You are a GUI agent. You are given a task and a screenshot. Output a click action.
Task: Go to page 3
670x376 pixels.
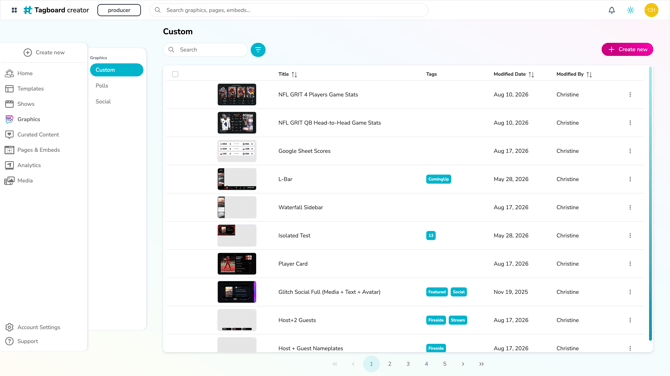[408, 364]
